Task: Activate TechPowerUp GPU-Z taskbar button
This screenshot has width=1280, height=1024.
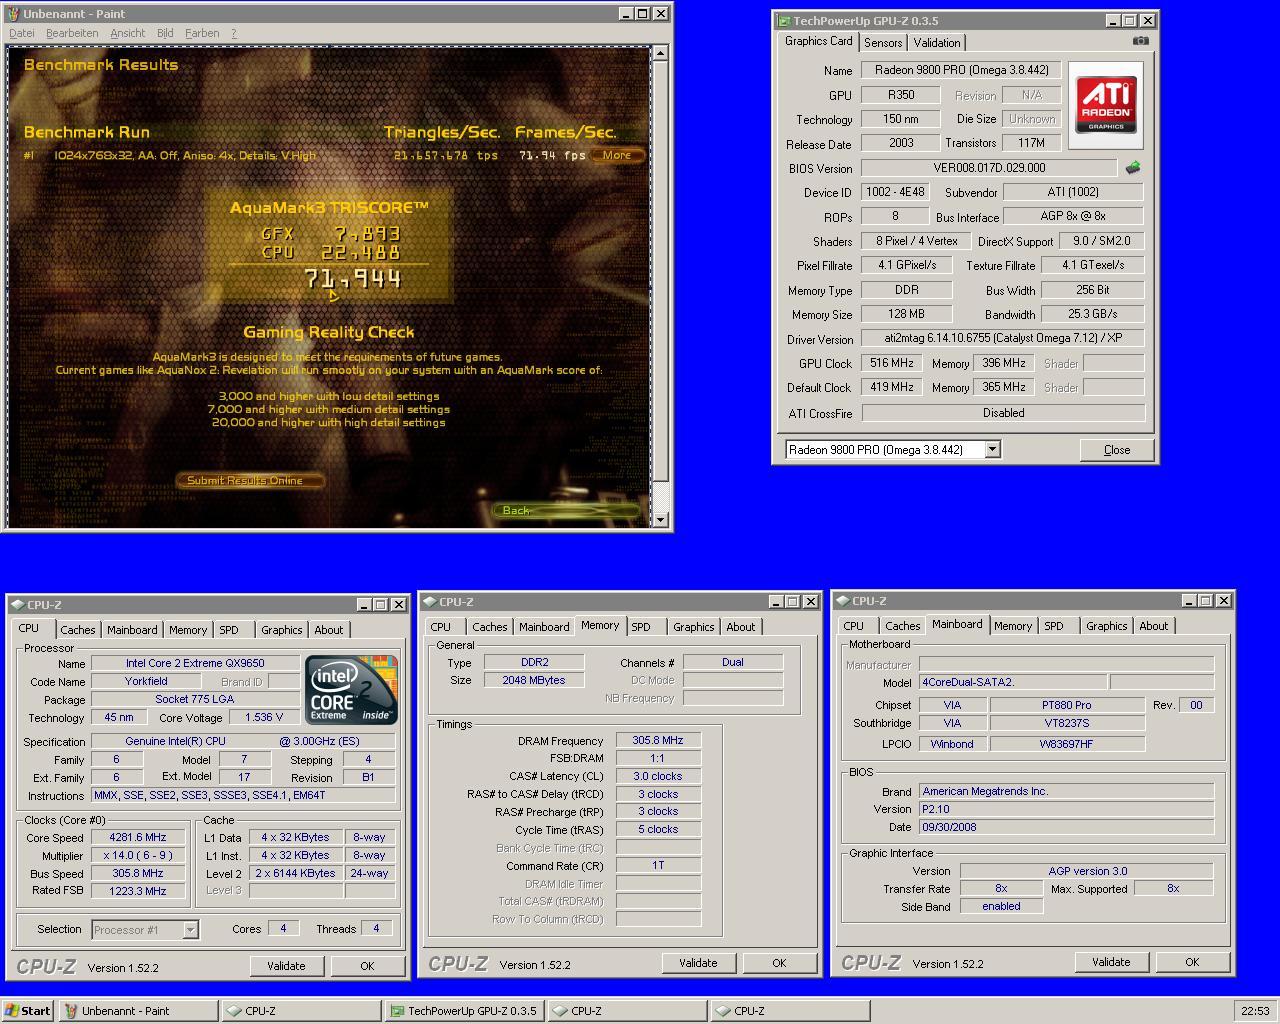Action: tap(465, 1010)
